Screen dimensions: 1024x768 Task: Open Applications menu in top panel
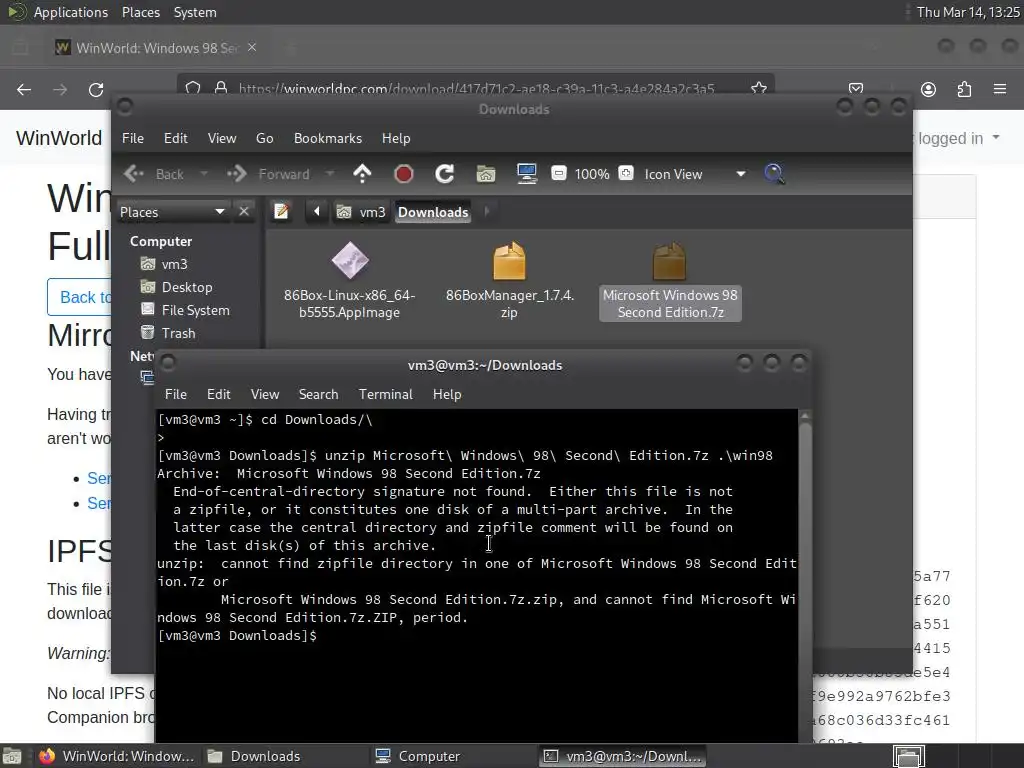tap(71, 12)
